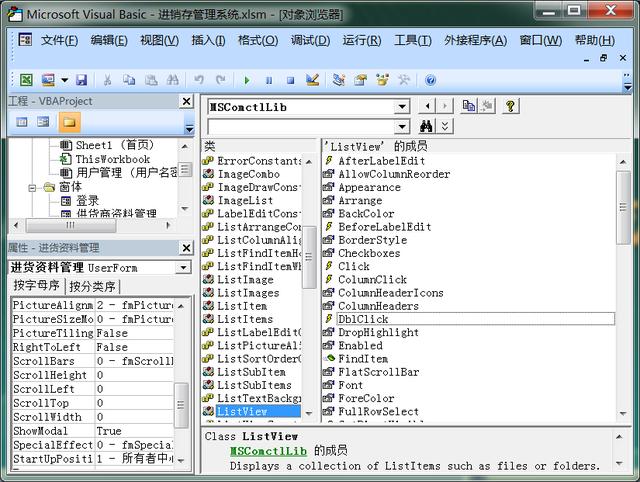This screenshot has width=640, height=482.
Task: Click the Reset stop square icon
Action: tap(290, 80)
